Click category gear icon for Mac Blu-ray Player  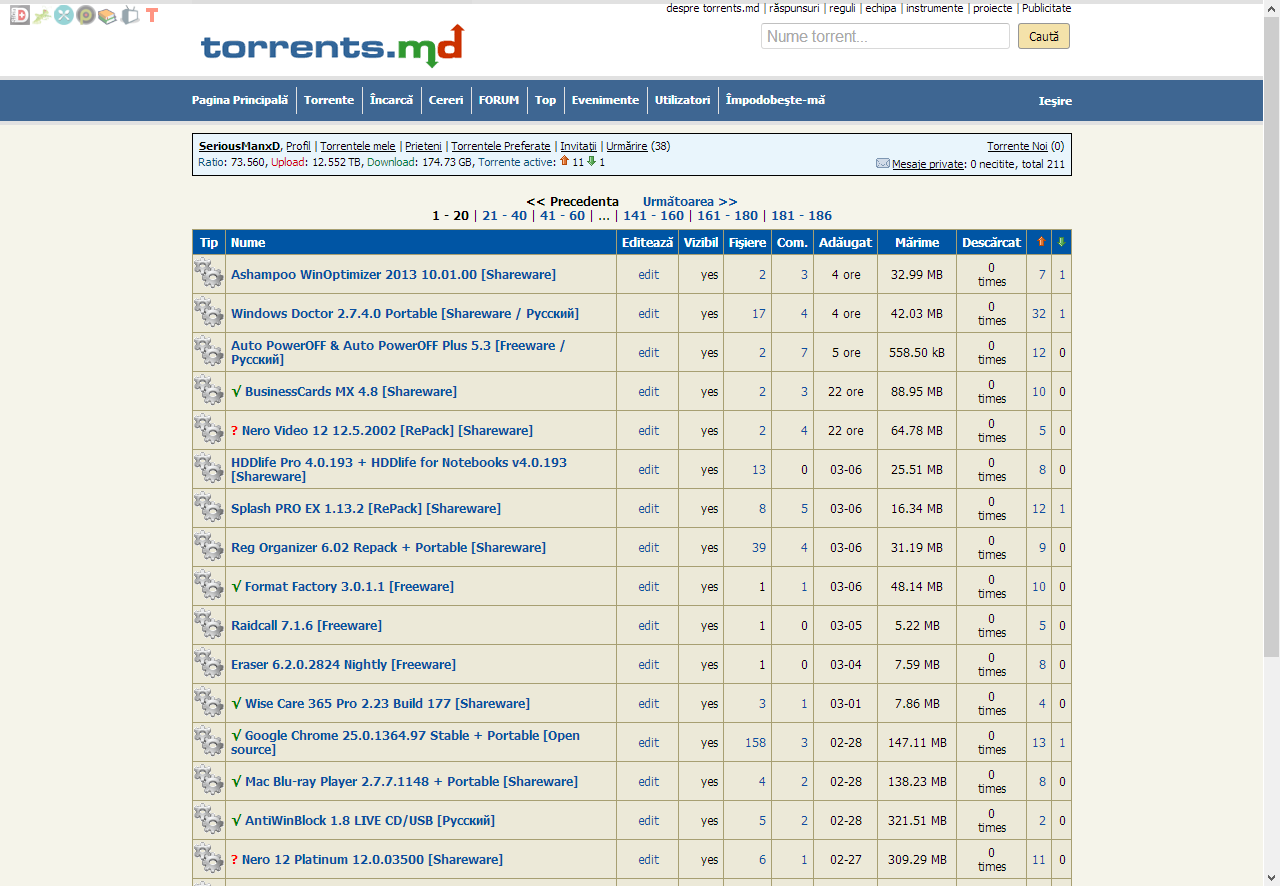pos(209,780)
